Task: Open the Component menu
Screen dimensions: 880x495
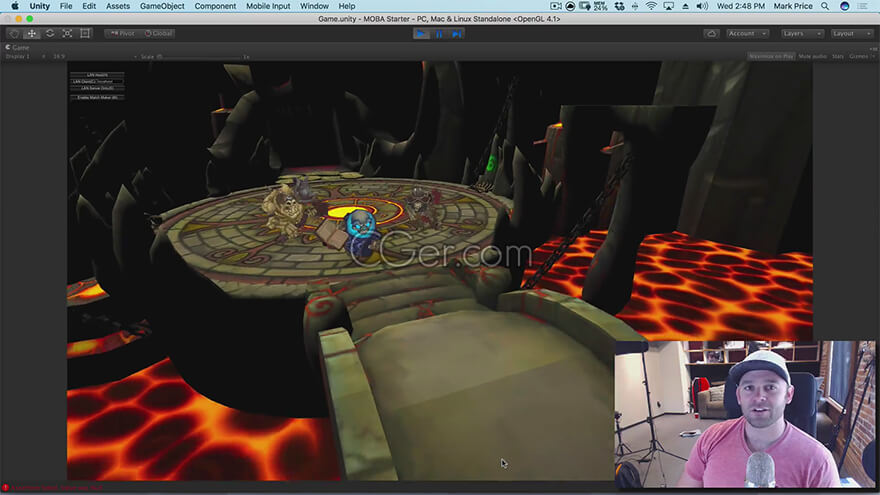Action: pyautogui.click(x=215, y=6)
